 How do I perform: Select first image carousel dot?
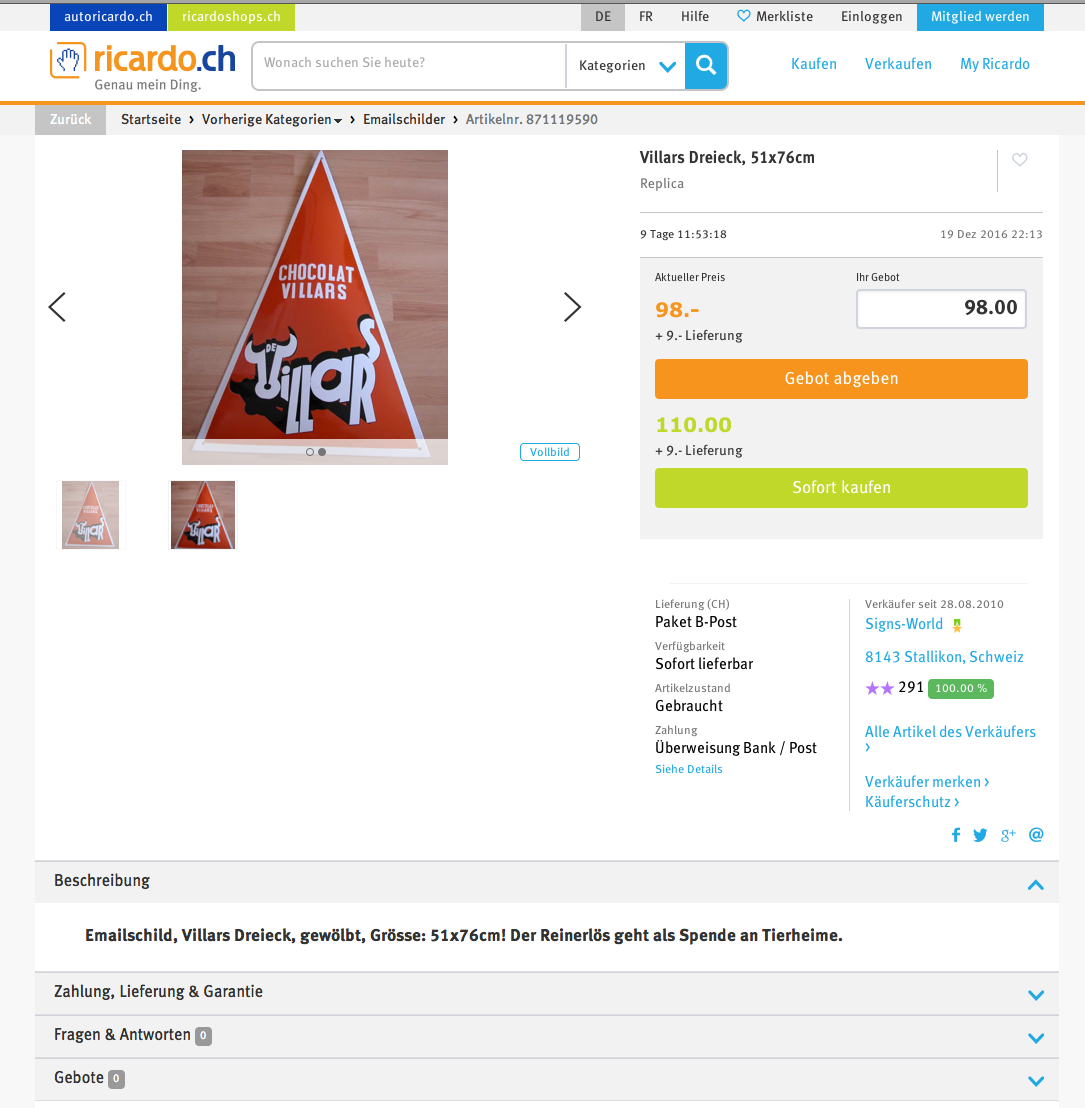click(310, 452)
